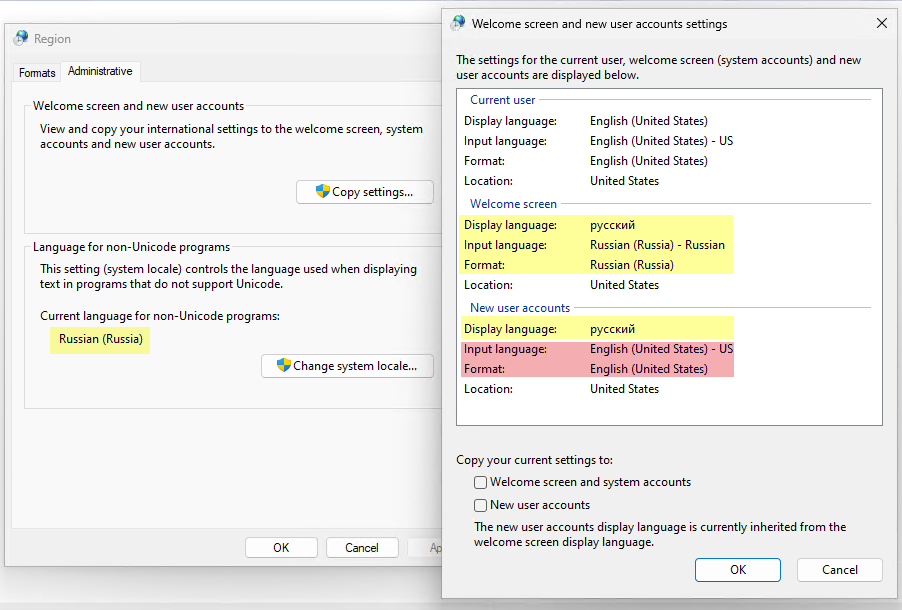Click highlighted Russian (Russia) system locale text
This screenshot has width=902, height=610.
coord(101,339)
